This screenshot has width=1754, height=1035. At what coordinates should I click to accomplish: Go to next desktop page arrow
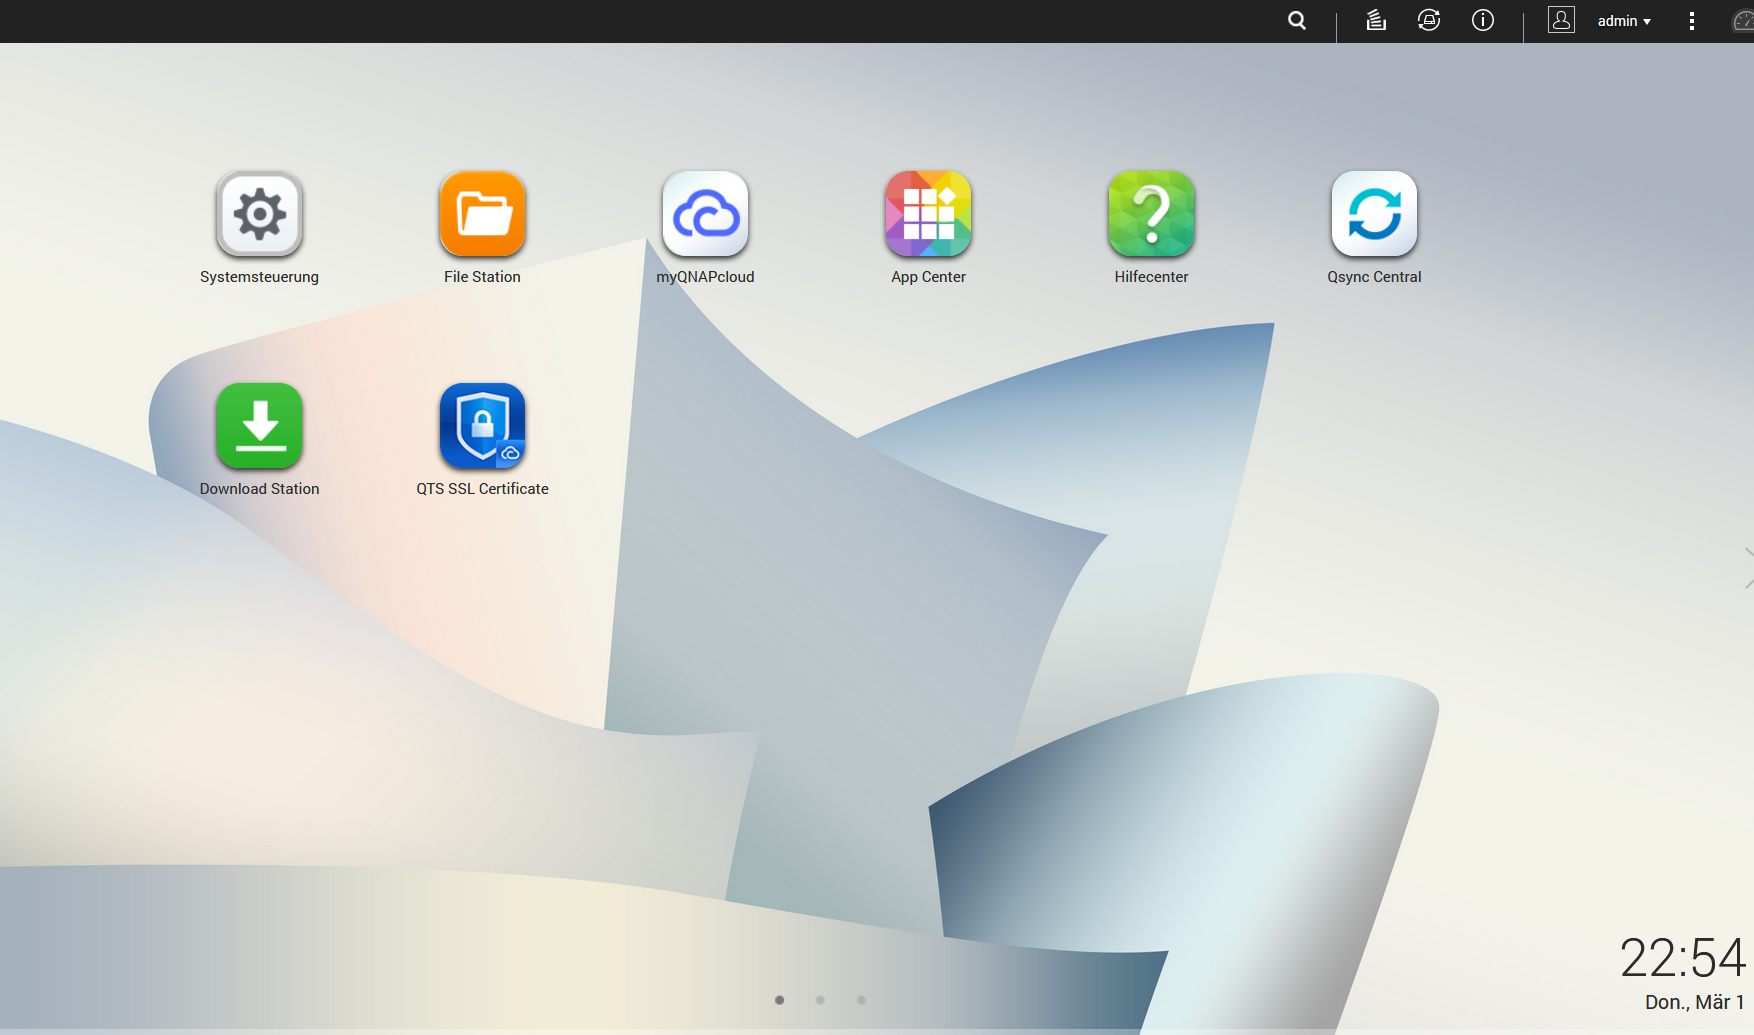click(1746, 568)
